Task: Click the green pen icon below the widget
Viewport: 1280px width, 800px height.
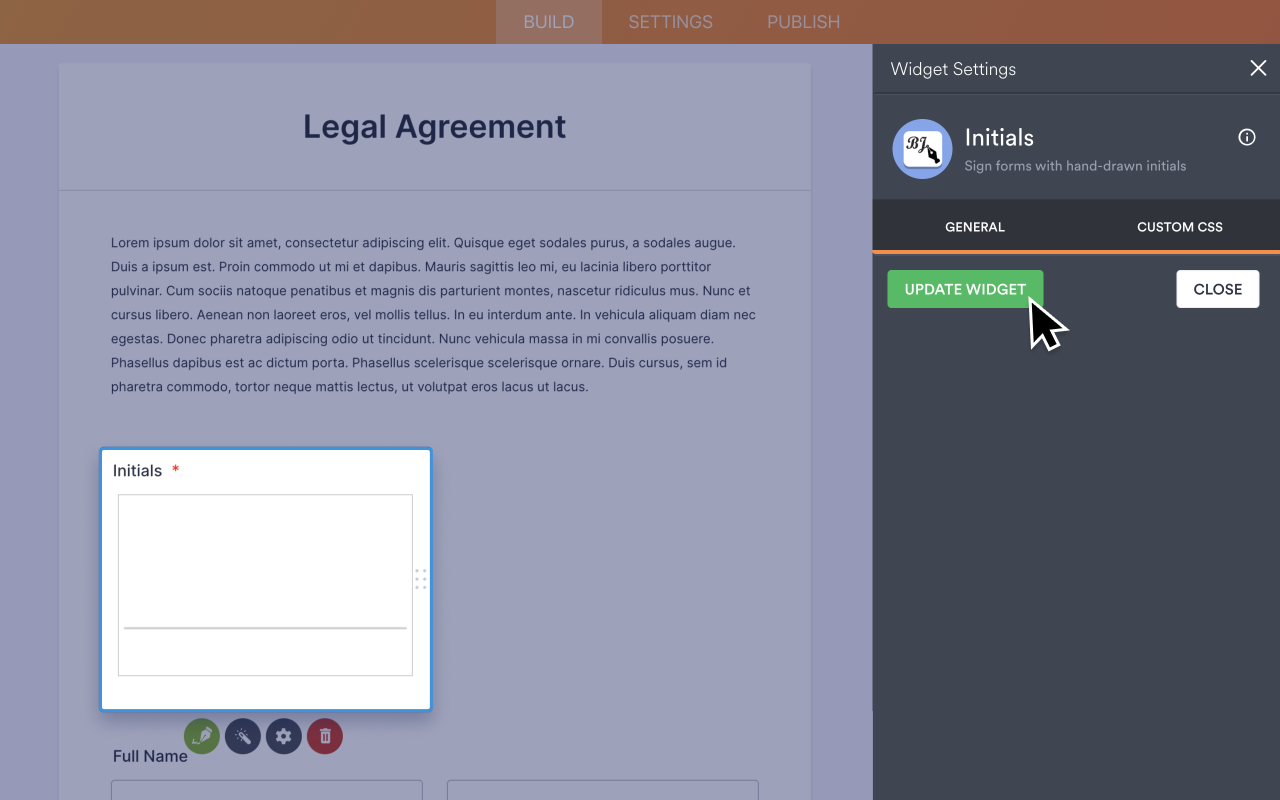Action: (202, 736)
